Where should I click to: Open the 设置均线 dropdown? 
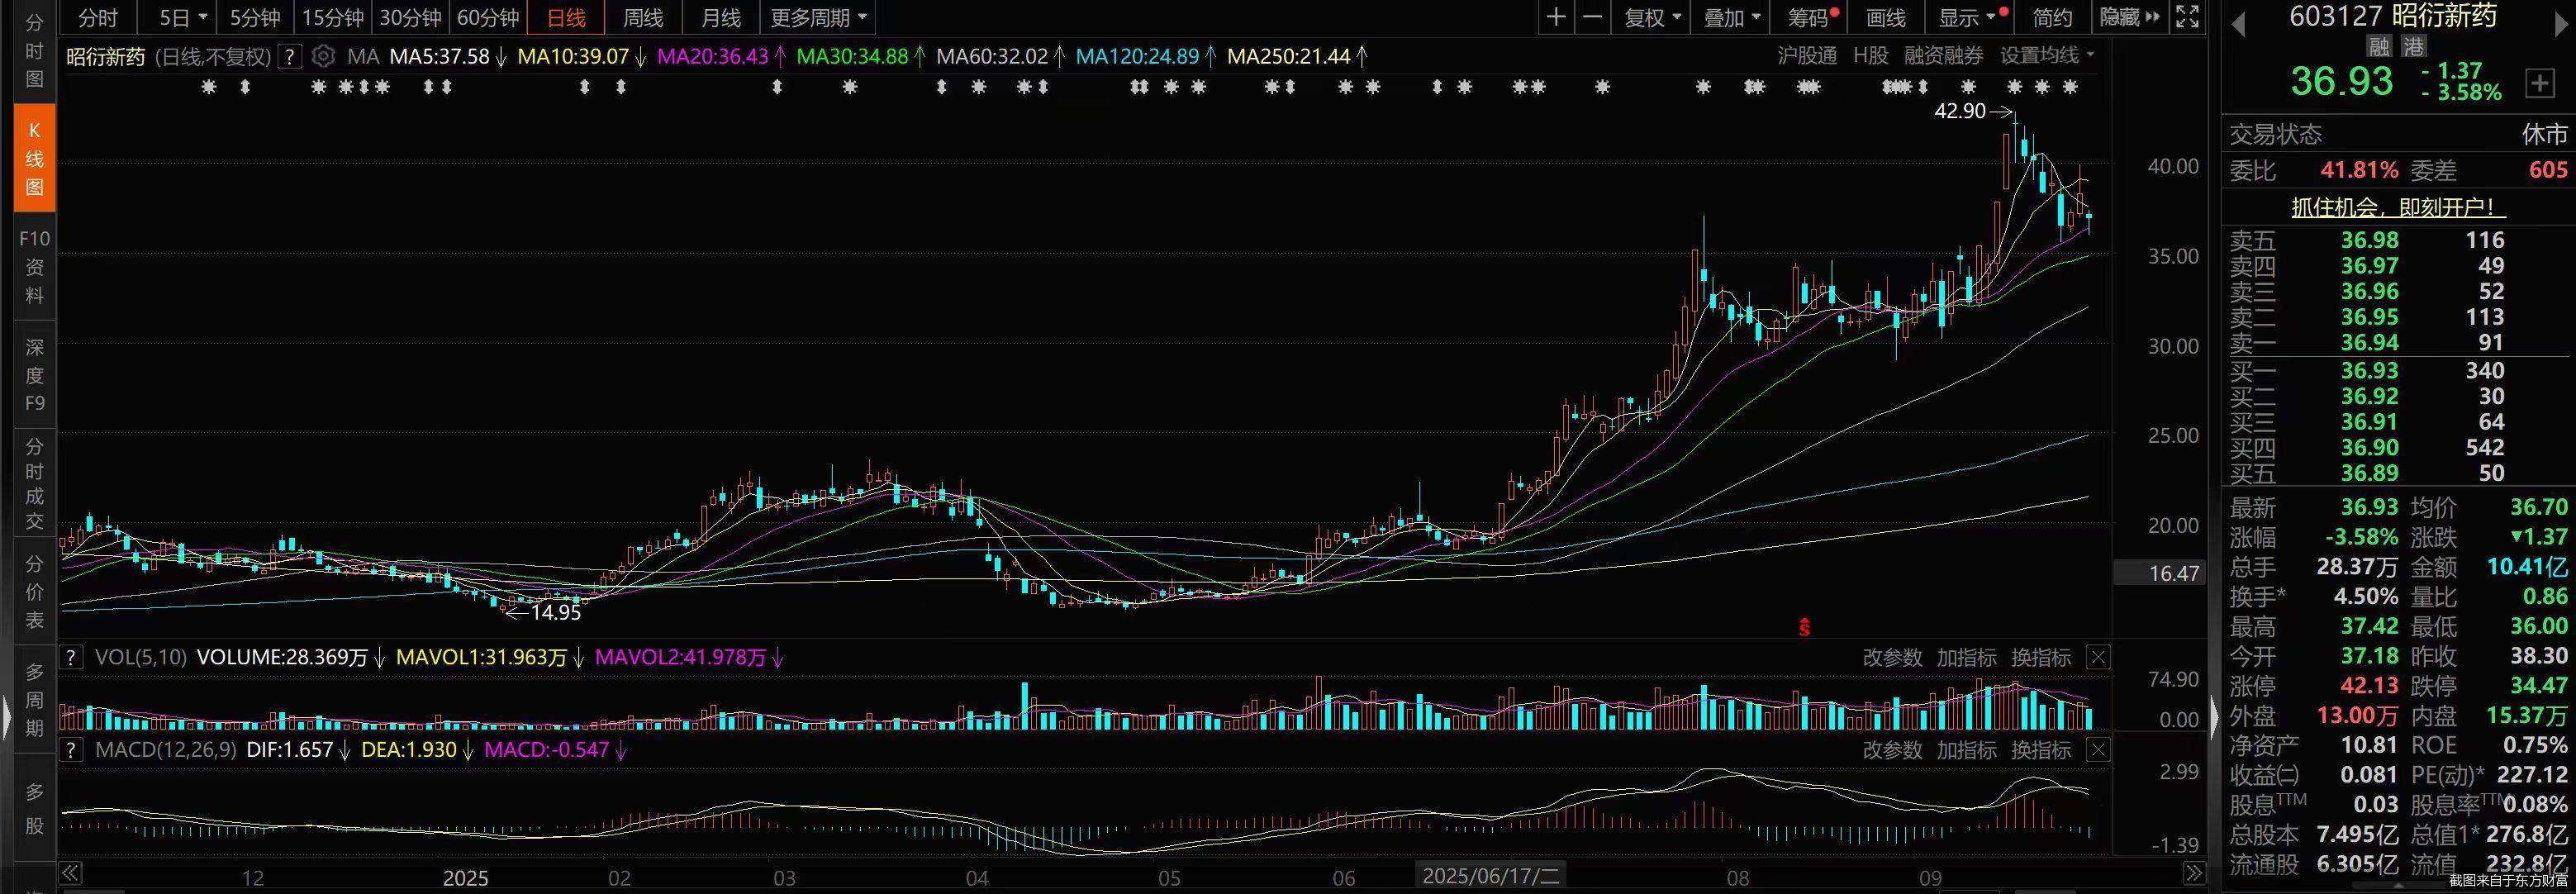coord(2046,56)
